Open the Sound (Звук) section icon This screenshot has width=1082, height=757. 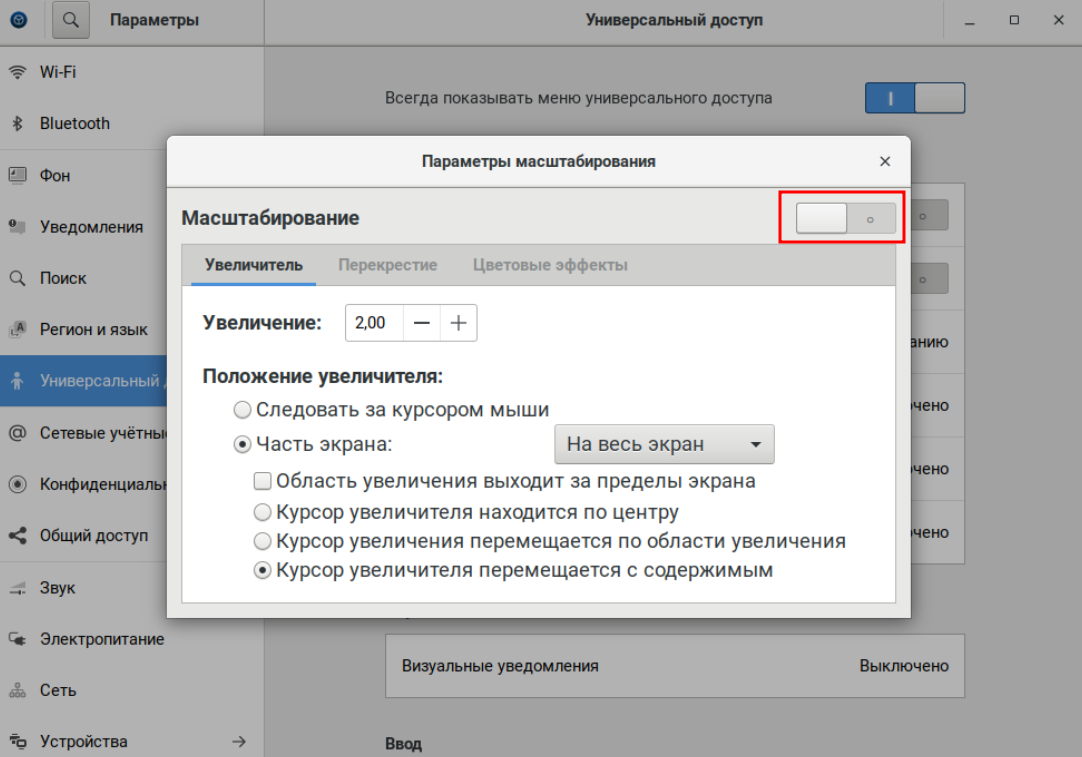coord(17,587)
